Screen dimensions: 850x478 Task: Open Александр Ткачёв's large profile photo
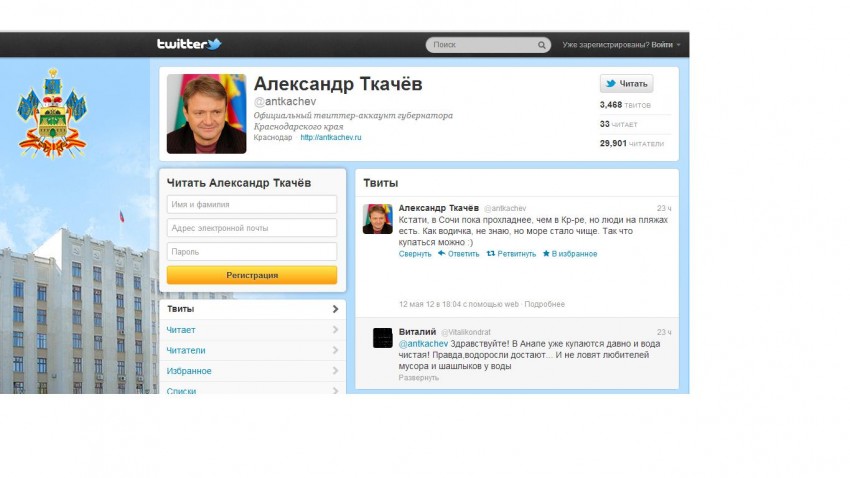click(x=207, y=114)
